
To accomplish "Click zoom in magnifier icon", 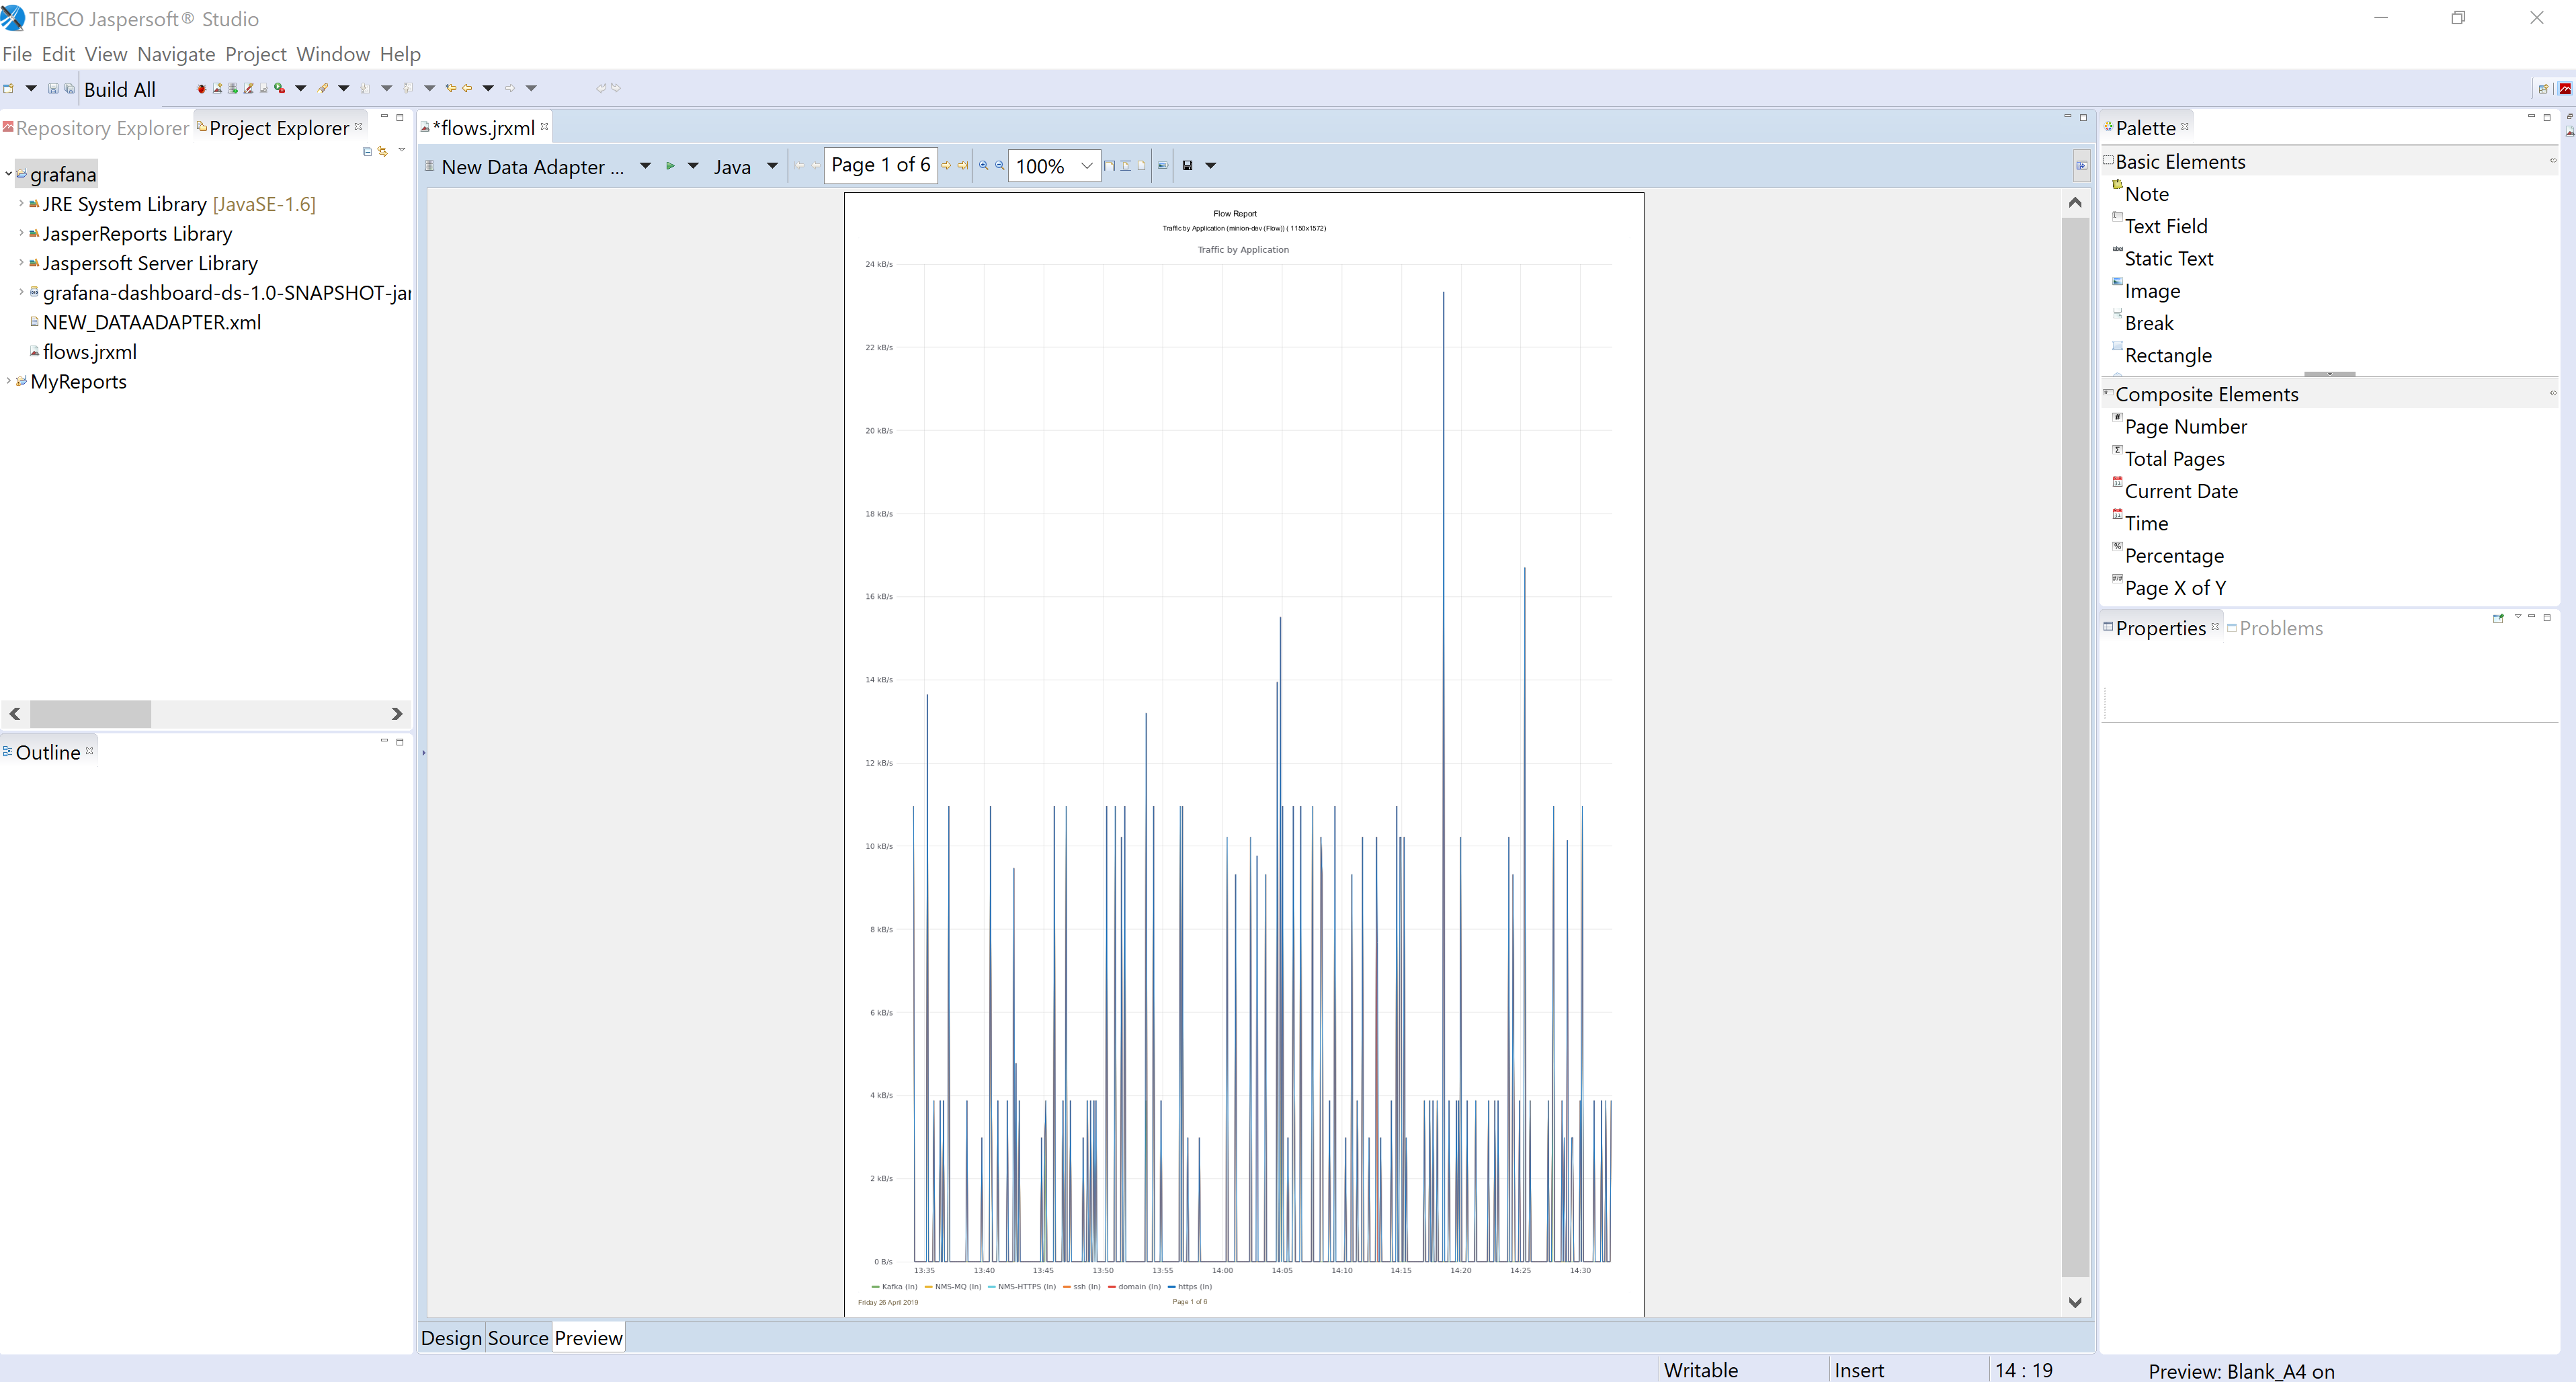I will click(983, 166).
